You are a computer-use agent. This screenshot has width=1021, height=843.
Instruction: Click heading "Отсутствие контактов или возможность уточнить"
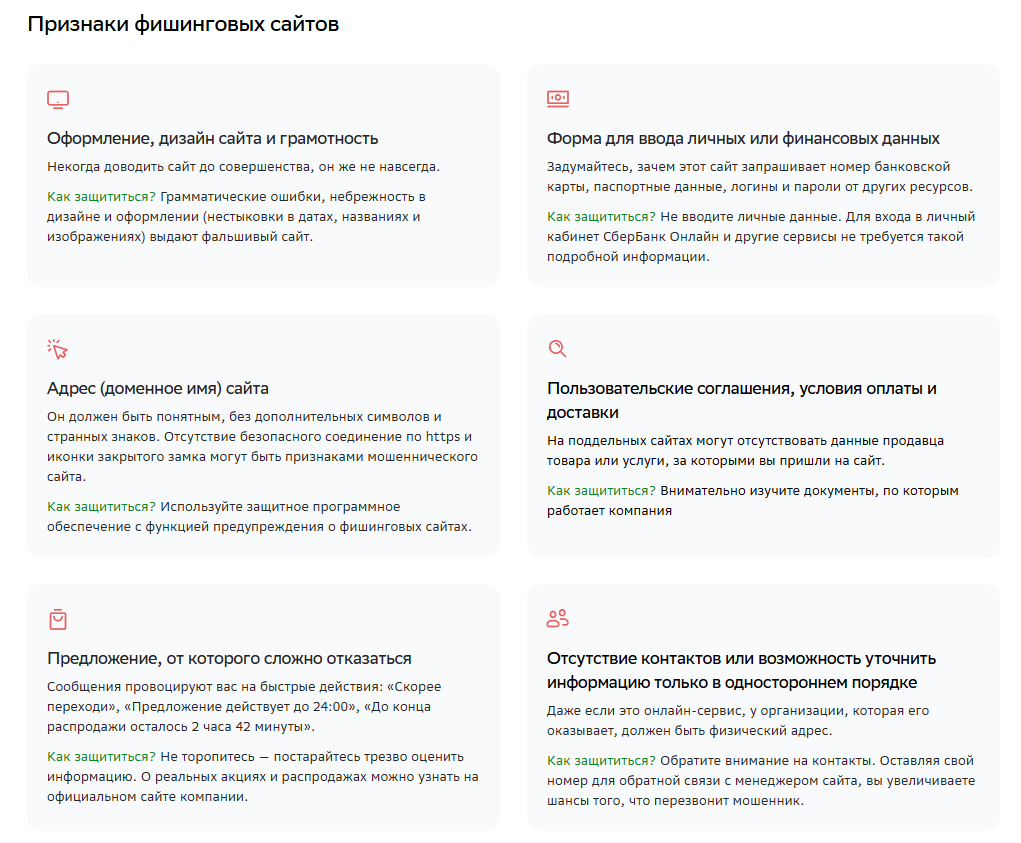coord(741,658)
